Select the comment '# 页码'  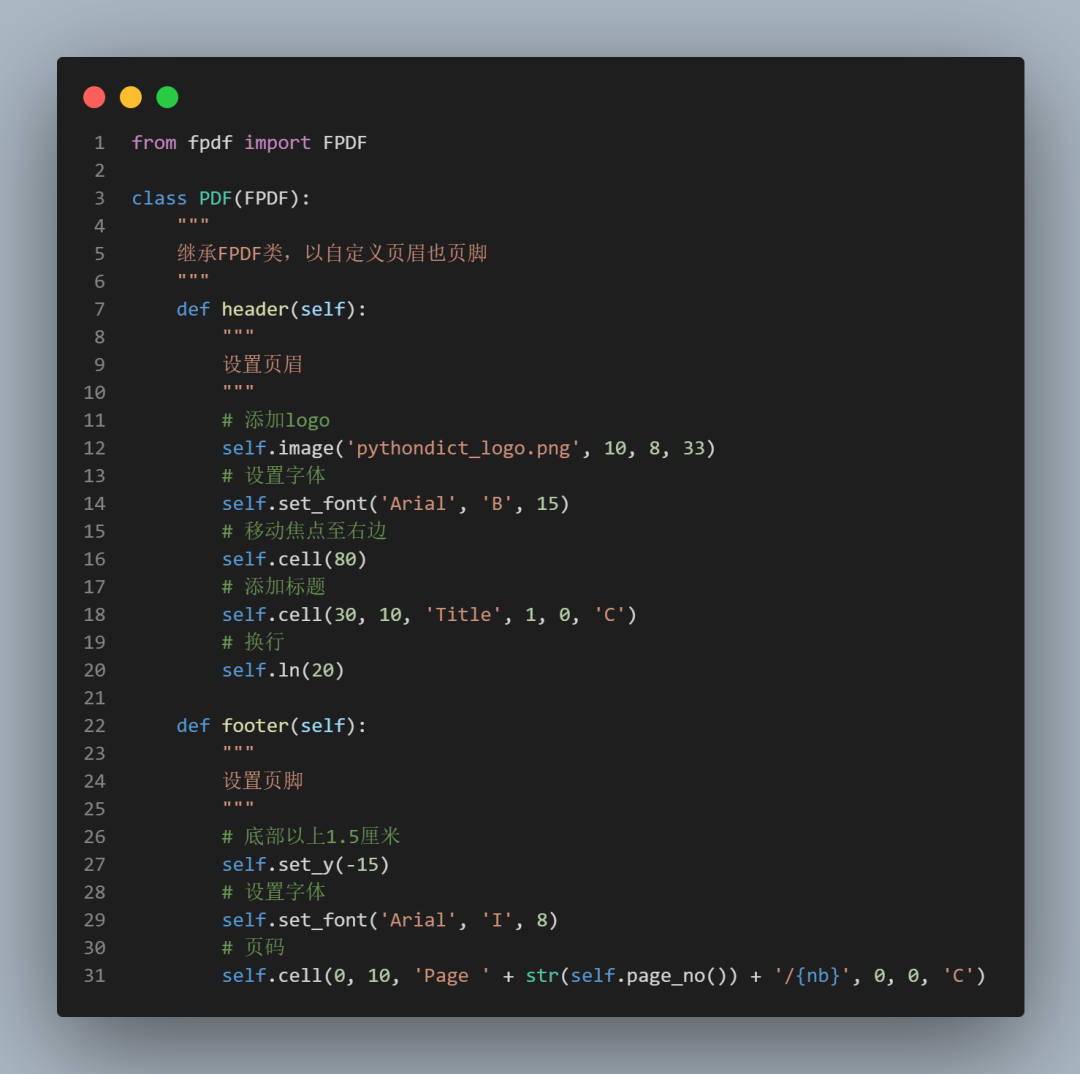[x=253, y=947]
